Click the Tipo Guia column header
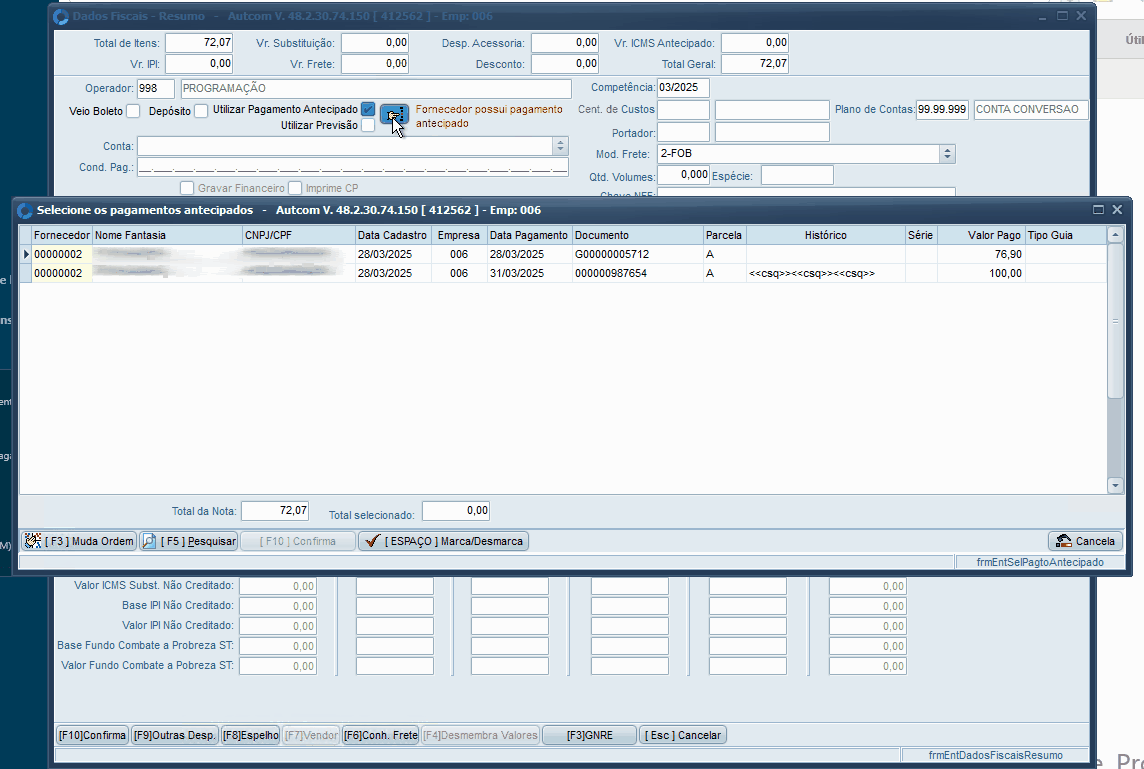The height and width of the screenshot is (769, 1144). (1066, 236)
